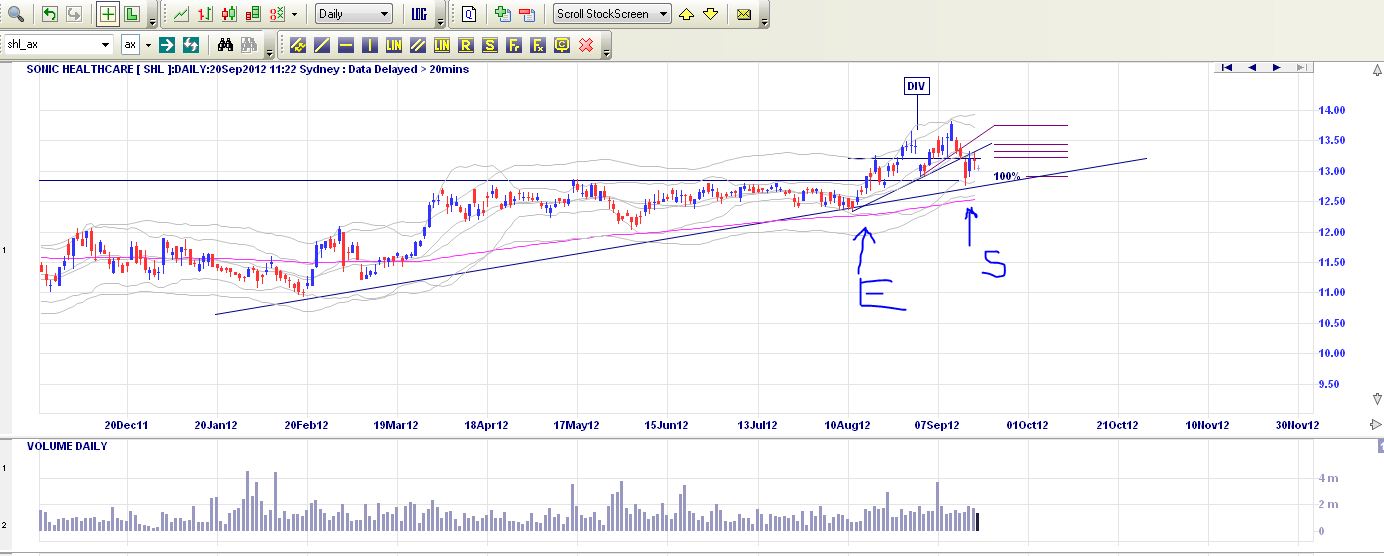Click the red remove-chart icon
Viewport: 1384px width, 556px height.
pos(527,14)
